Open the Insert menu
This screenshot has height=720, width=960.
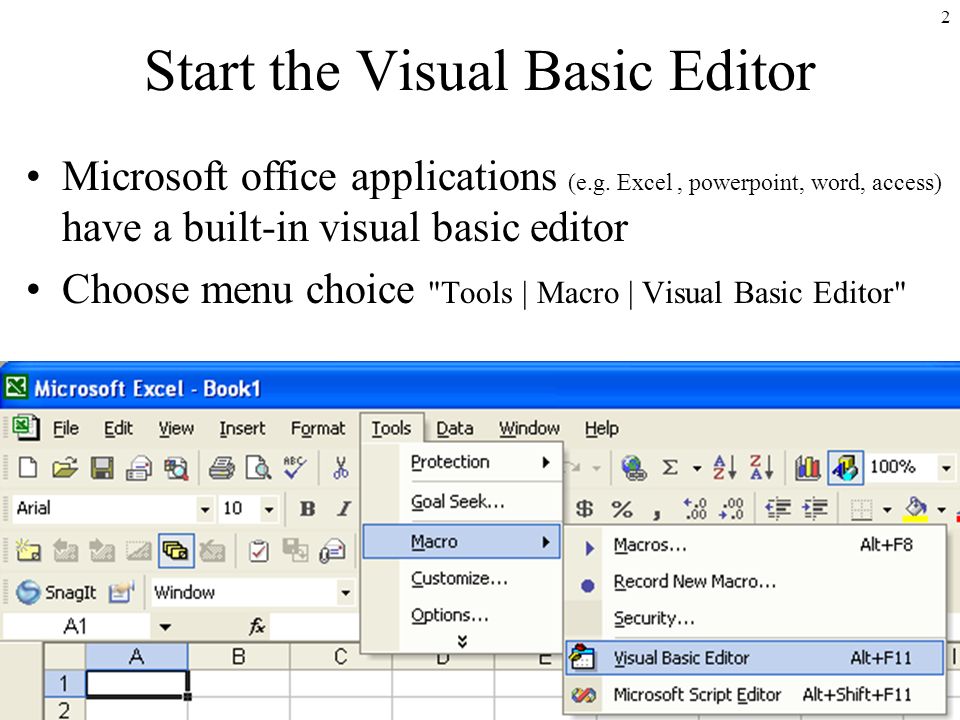[x=242, y=428]
